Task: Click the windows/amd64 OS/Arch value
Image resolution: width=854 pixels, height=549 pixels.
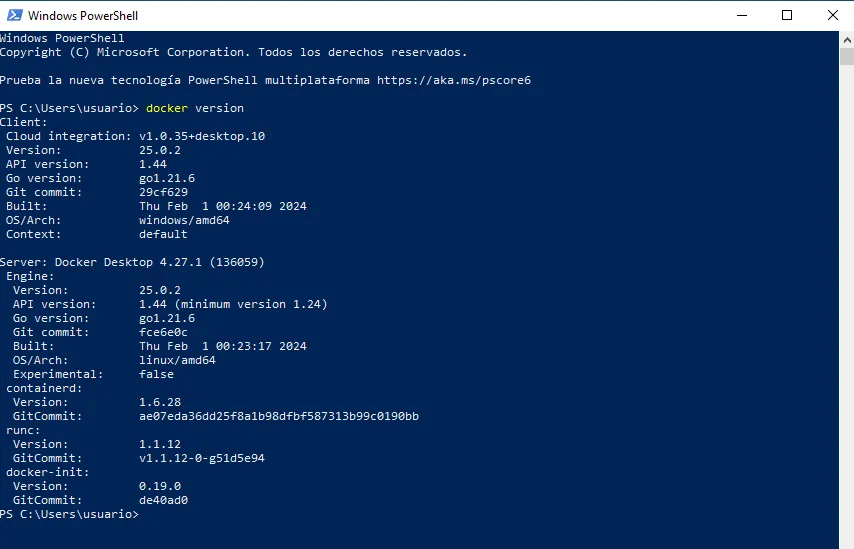Action: (x=180, y=220)
